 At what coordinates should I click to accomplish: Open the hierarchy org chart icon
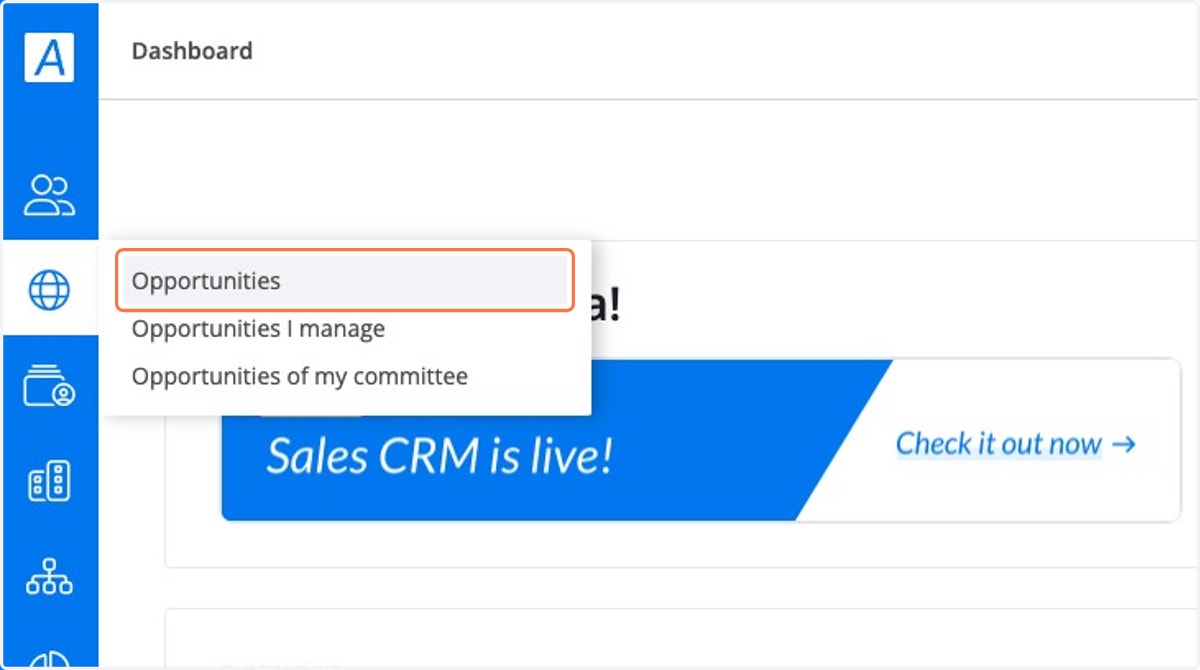click(x=49, y=577)
